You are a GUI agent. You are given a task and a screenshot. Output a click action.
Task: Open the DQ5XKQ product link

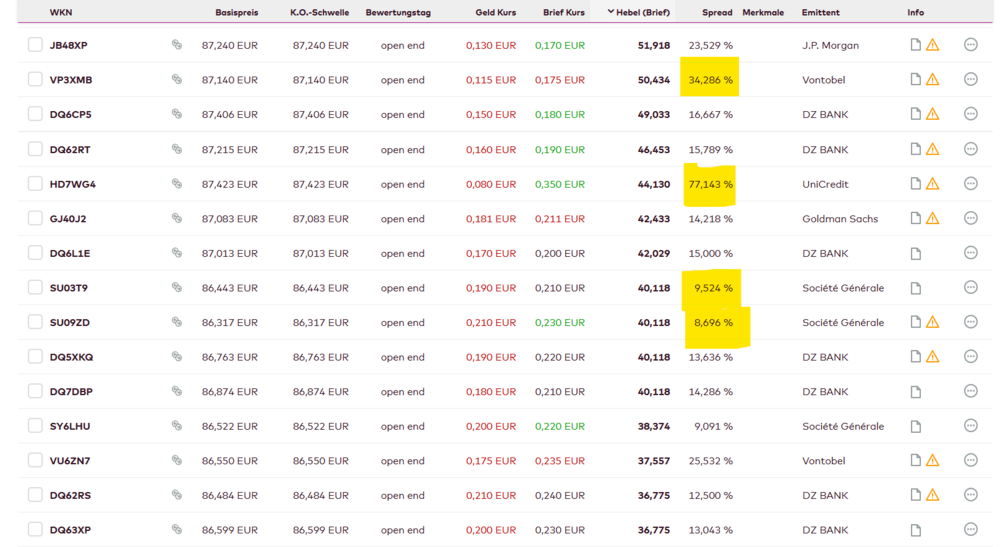[x=71, y=357]
